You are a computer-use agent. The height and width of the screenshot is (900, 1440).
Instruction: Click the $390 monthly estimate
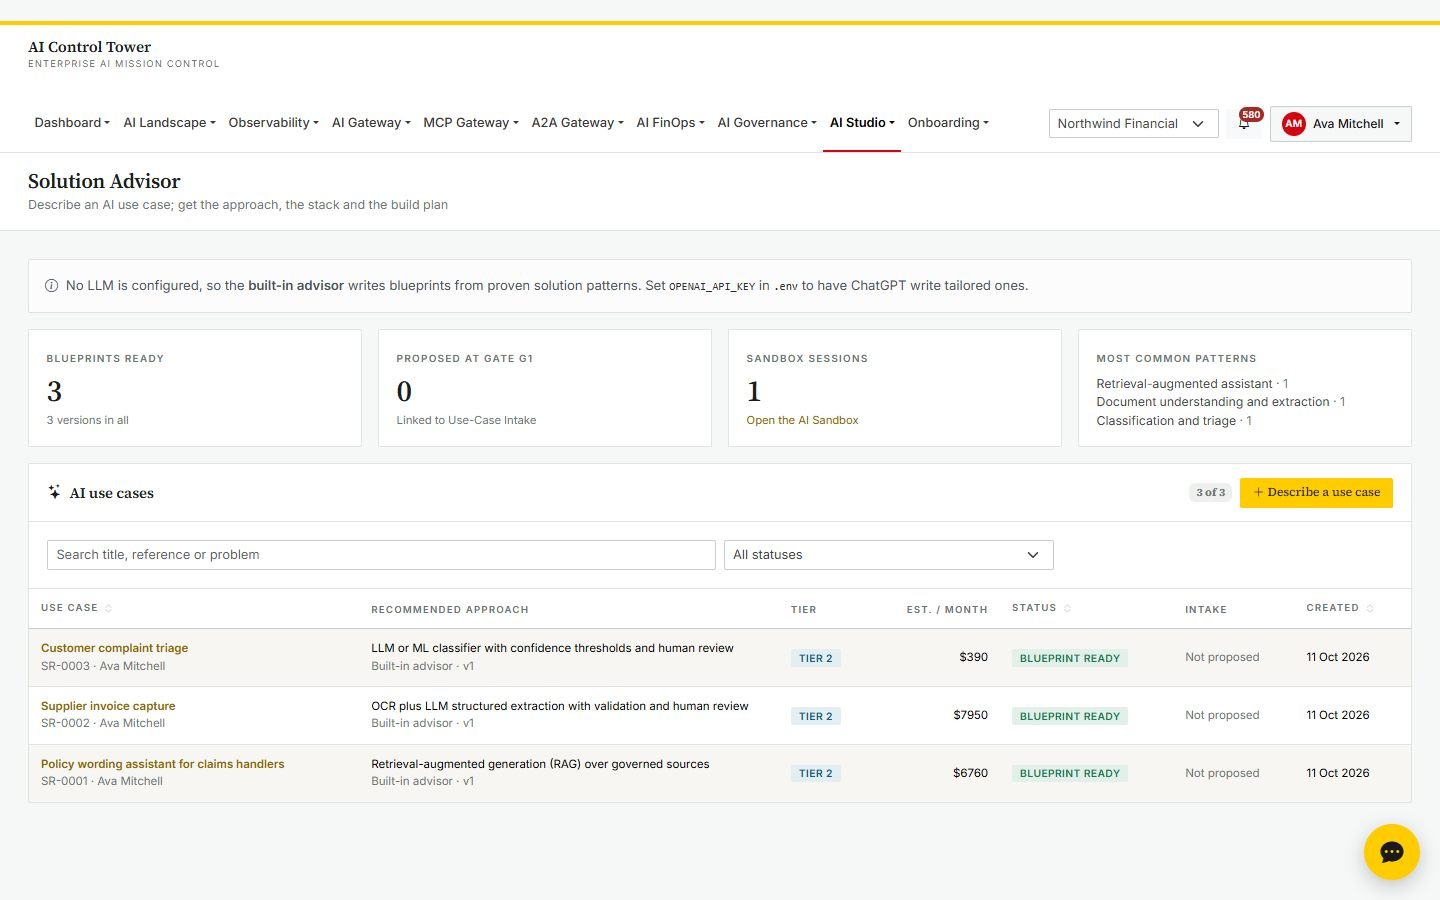click(x=973, y=657)
